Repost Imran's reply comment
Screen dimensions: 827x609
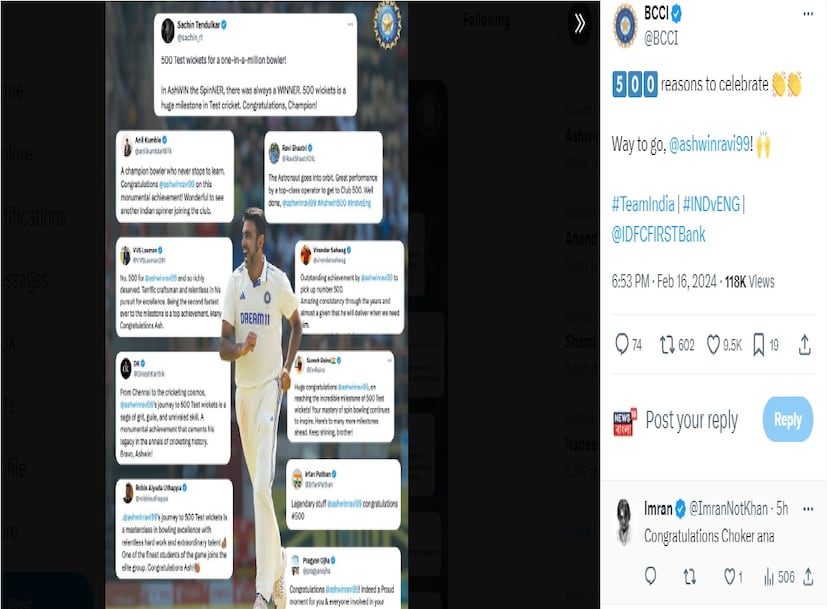[689, 577]
